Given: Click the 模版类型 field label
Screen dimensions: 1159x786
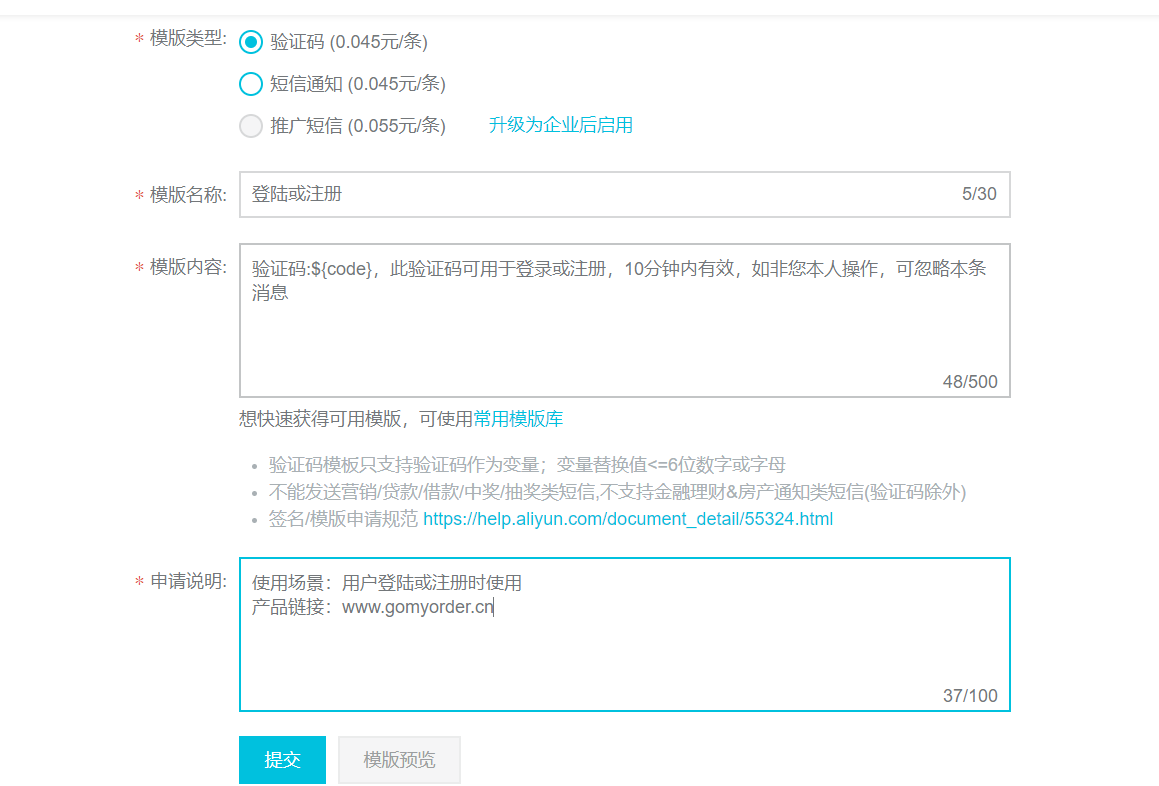Looking at the screenshot, I should coord(188,38).
